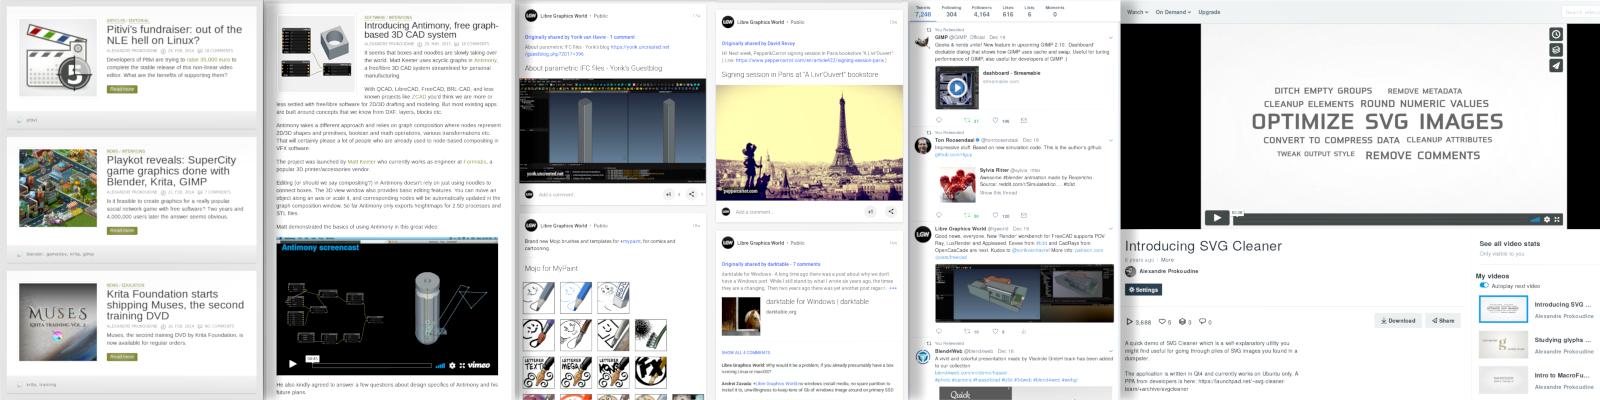Viewport: 1600px width, 400px height.
Task: Click Read more under Pitivi fundraiser article
Action: (122, 89)
